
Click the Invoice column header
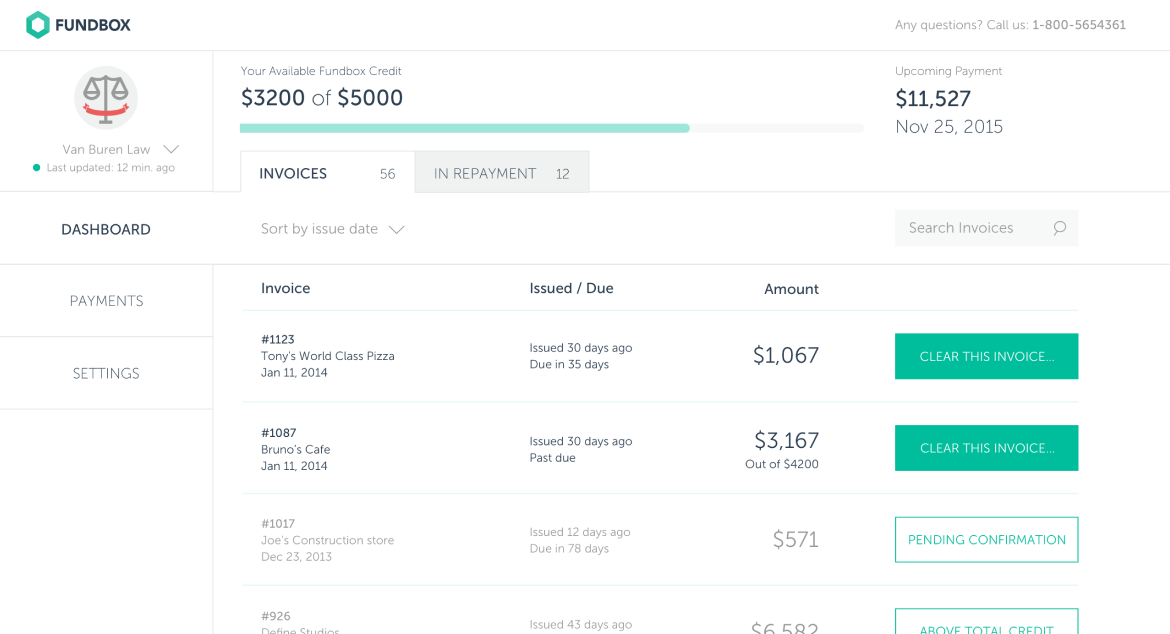pyautogui.click(x=285, y=288)
